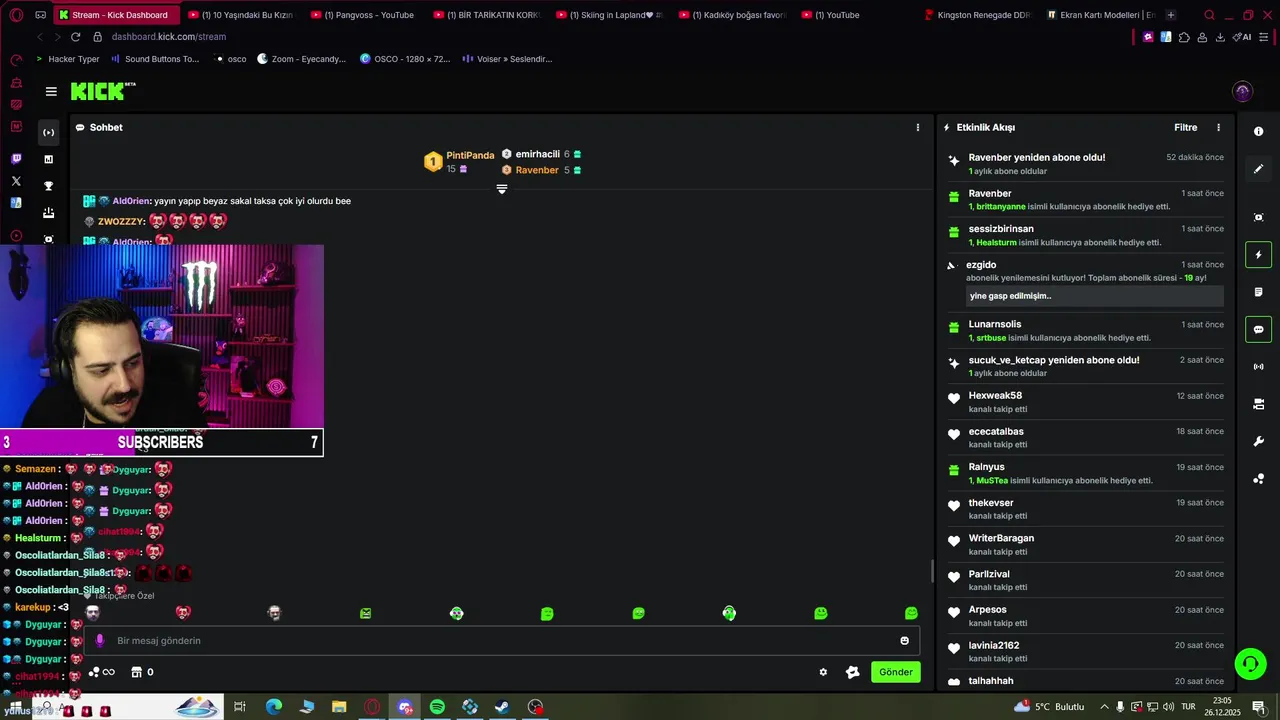The height and width of the screenshot is (720, 1280).
Task: Send message with Gönder button
Action: [x=895, y=672]
